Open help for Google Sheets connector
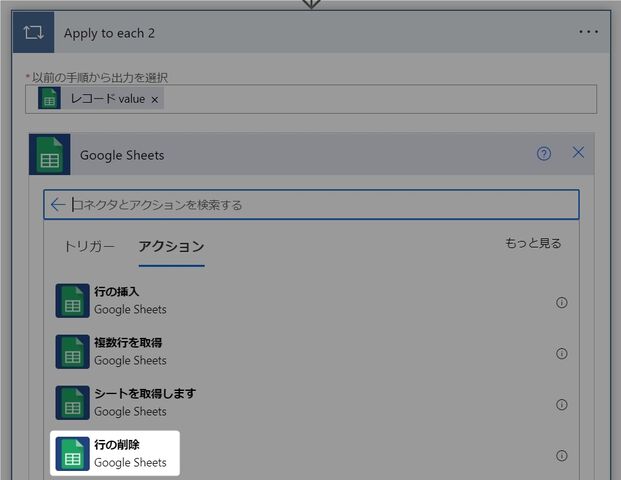621x480 pixels. pos(544,153)
